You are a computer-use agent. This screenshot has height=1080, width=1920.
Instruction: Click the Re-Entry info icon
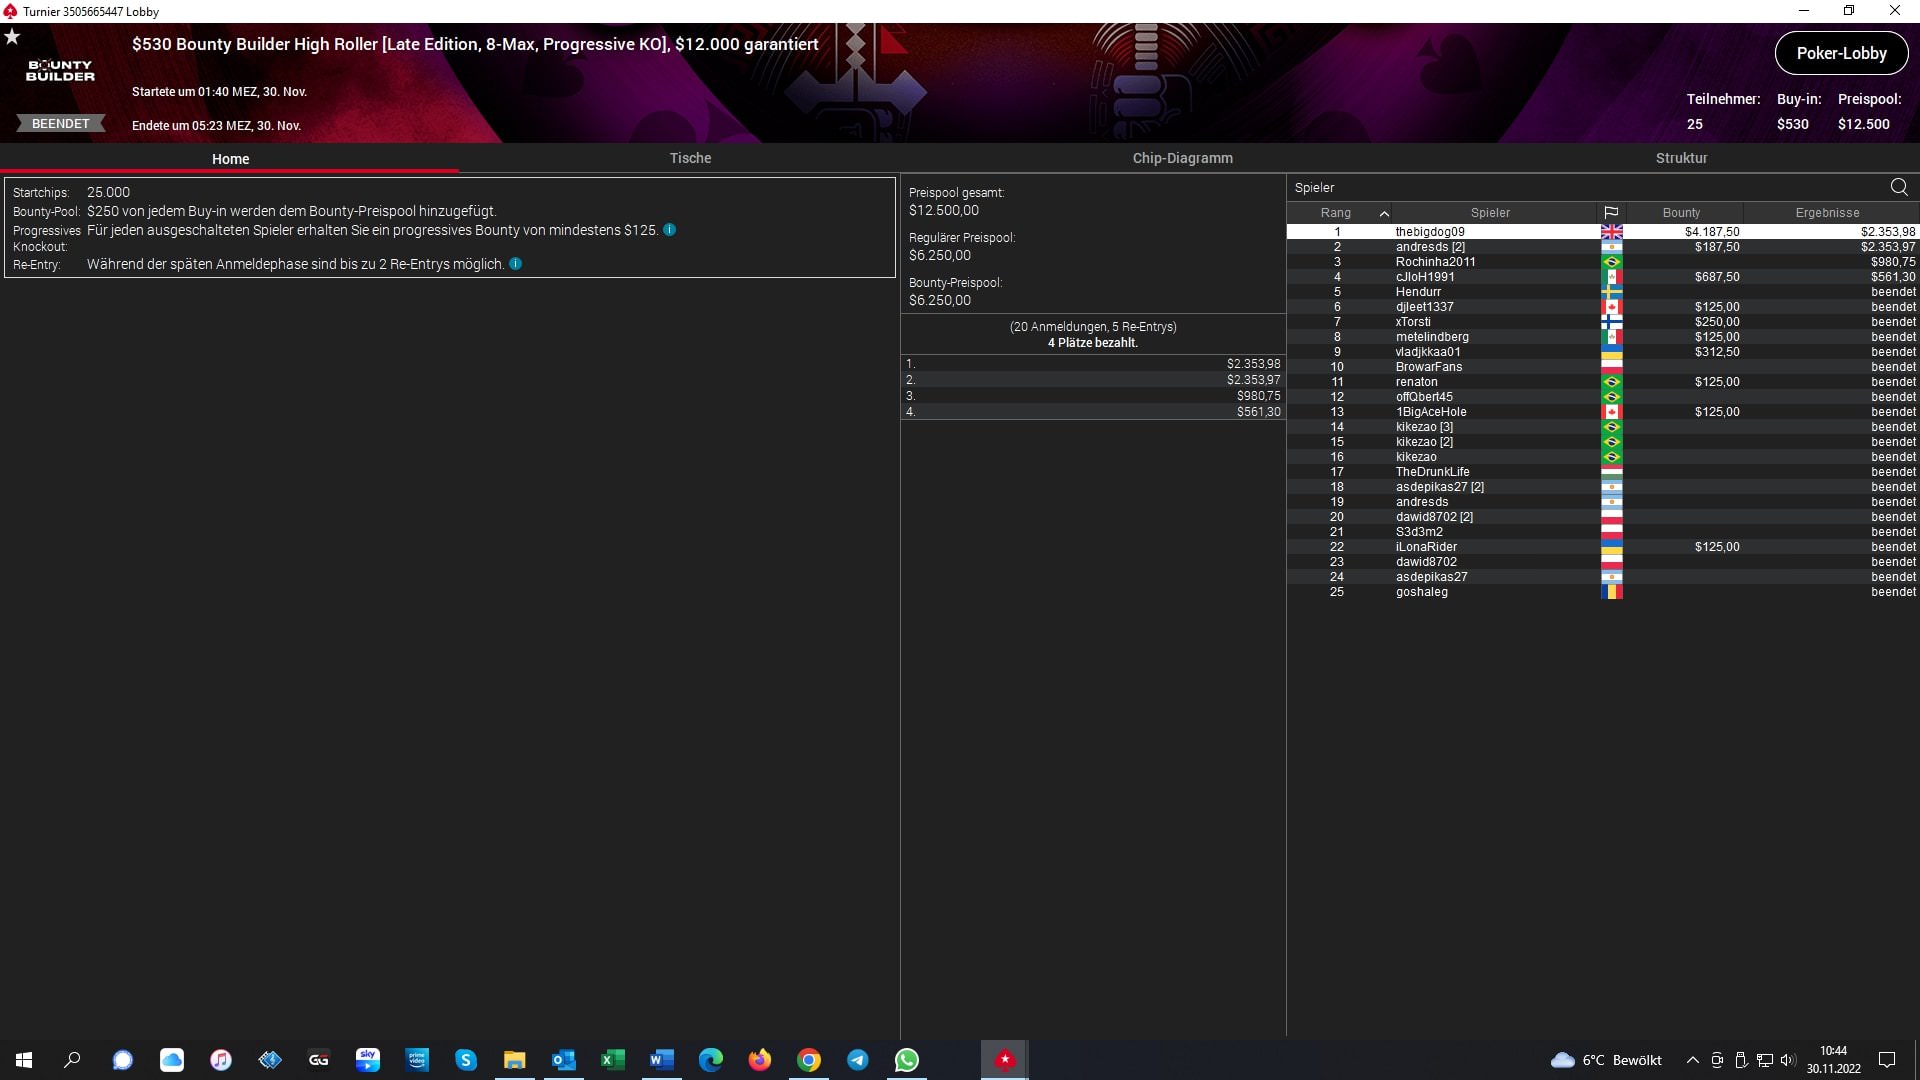pos(516,264)
